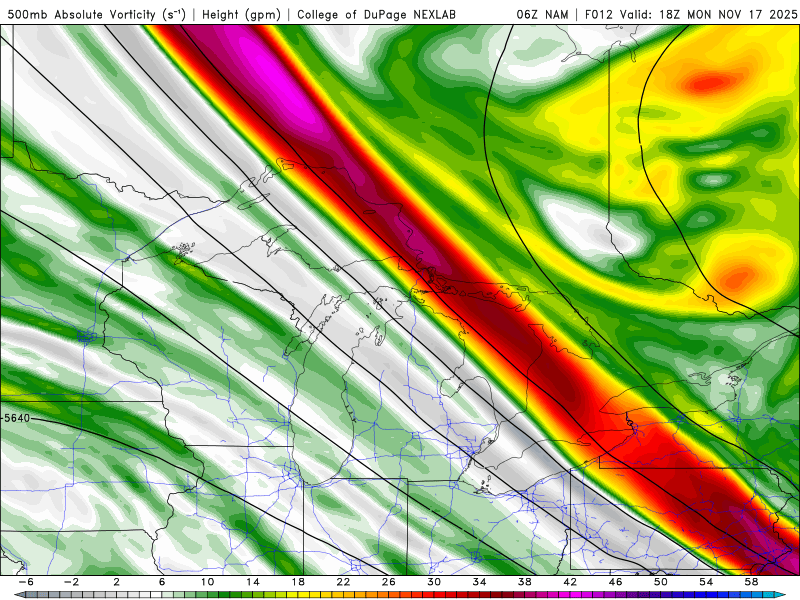Click the '6' color scale value
The image size is (800, 600).
coord(162,582)
